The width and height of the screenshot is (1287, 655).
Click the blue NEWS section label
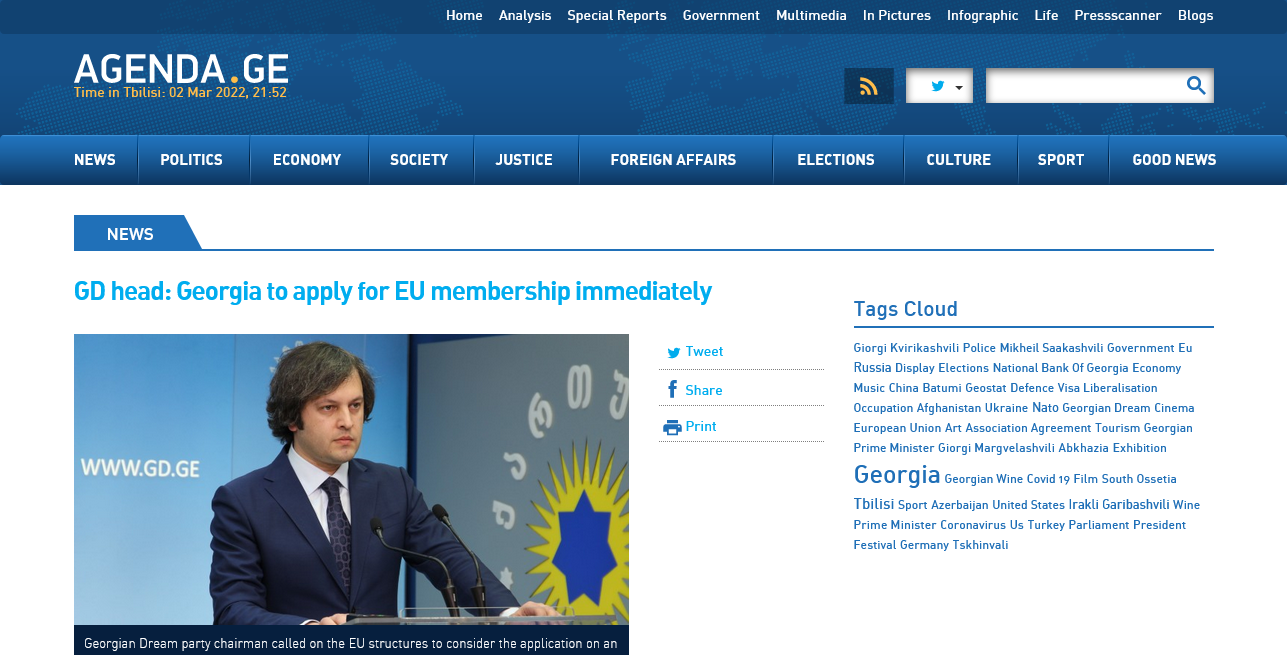[130, 234]
